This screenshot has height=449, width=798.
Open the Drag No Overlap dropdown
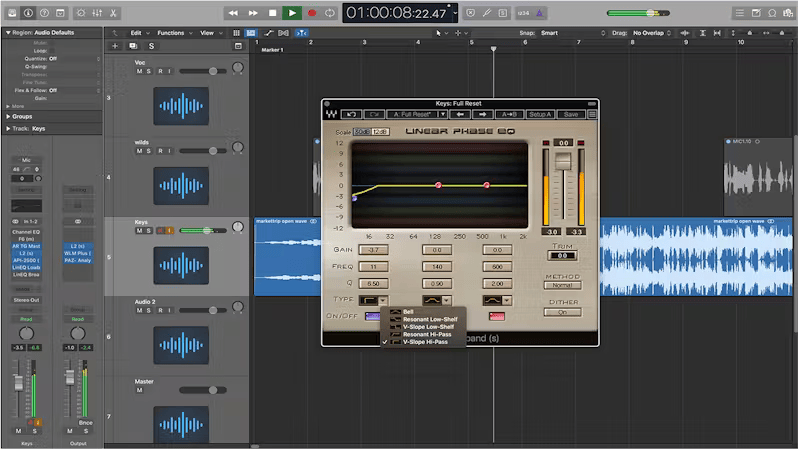click(651, 33)
